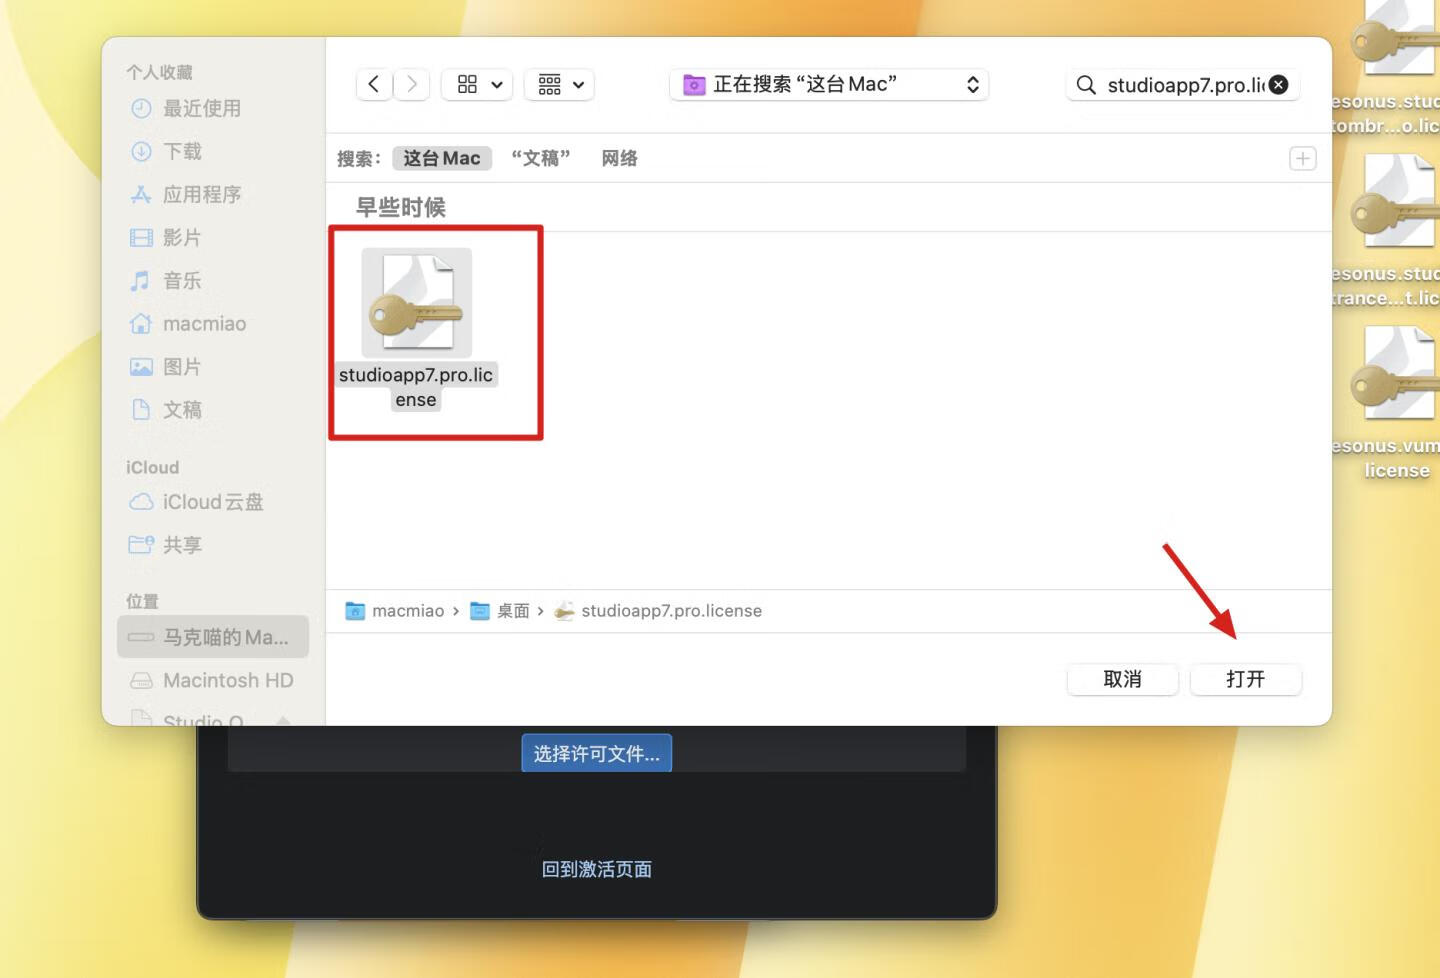The image size is (1440, 978).
Task: Select Macintosh HD in the sidebar
Action: tap(228, 680)
